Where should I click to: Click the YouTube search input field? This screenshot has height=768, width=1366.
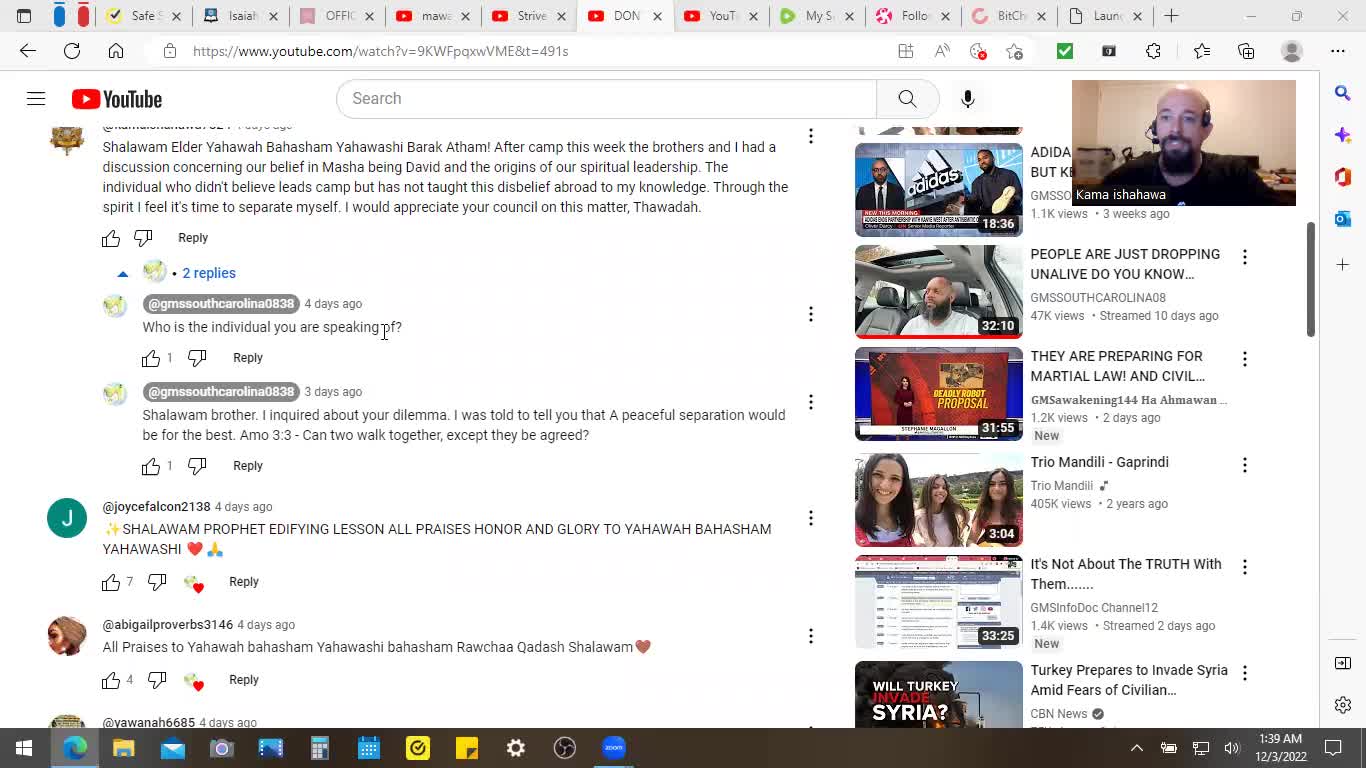[x=606, y=99]
